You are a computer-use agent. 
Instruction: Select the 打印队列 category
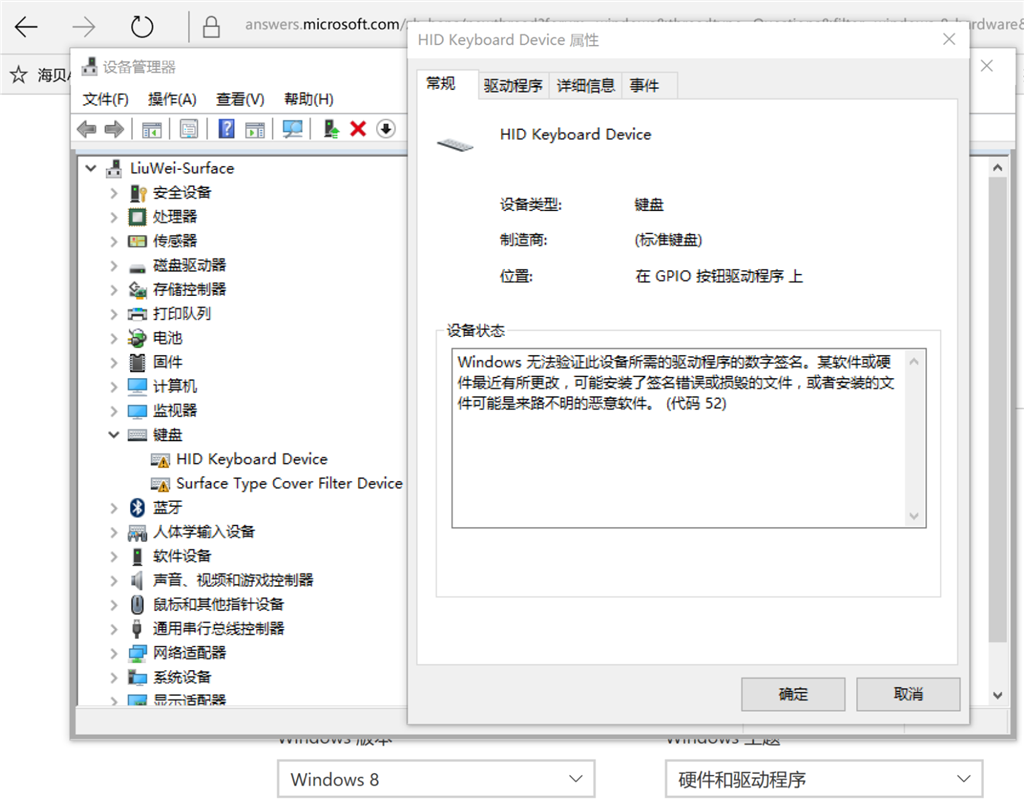(182, 314)
